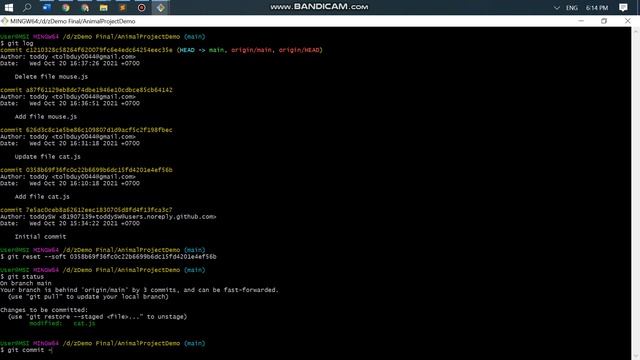Click commit message 'Initial commit'
Viewport: 640px width, 360px height.
pyautogui.click(x=40, y=237)
